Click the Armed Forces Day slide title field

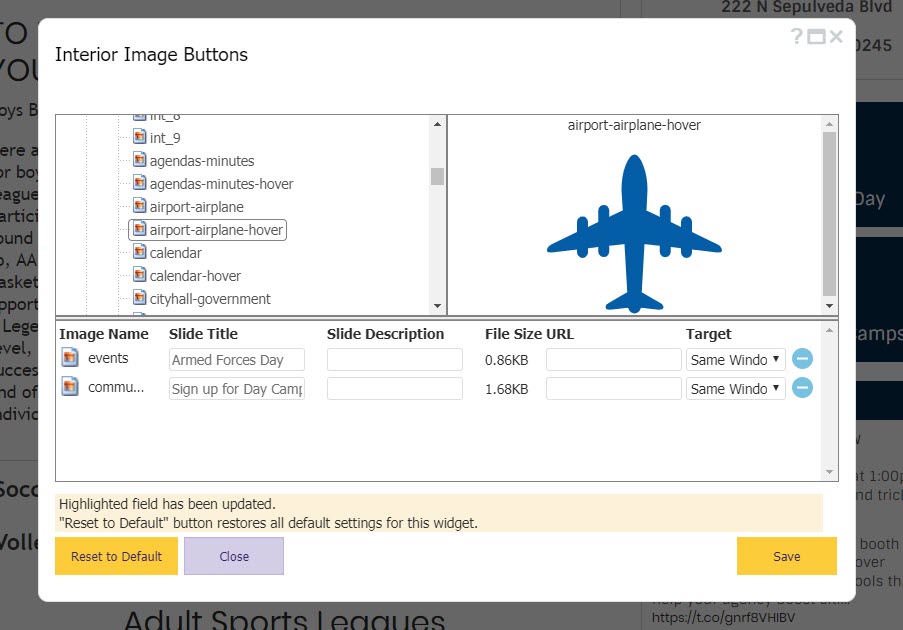(236, 360)
